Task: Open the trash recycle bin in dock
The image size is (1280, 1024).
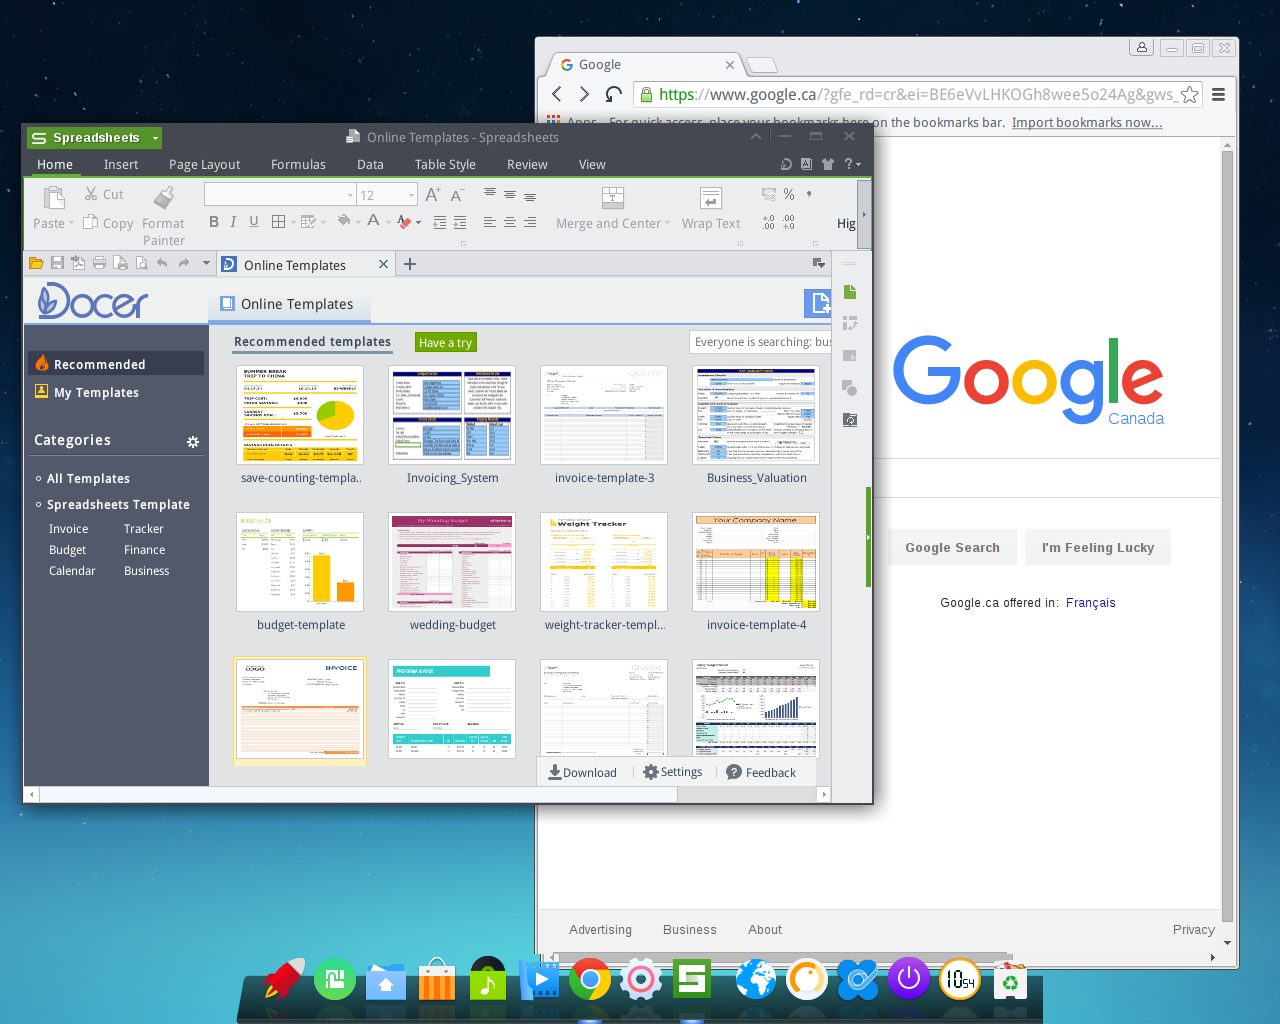Action: 1010,980
